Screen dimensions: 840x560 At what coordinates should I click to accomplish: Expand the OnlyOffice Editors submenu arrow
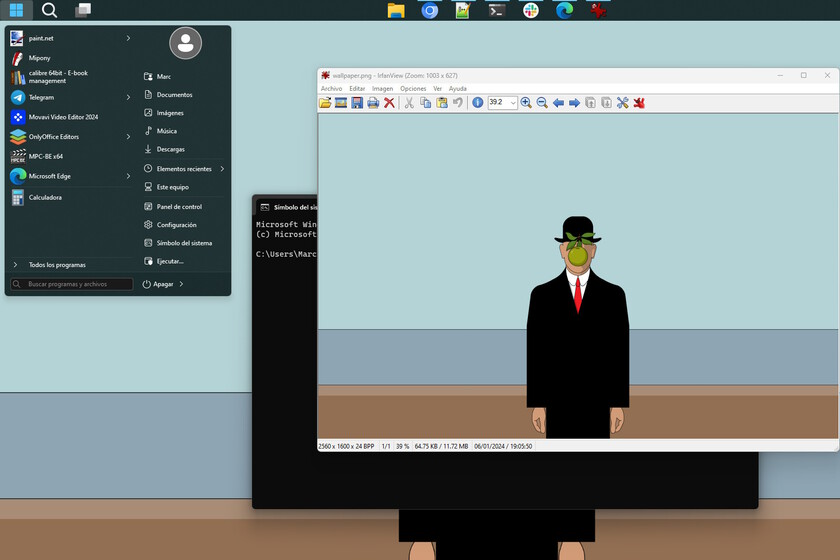point(128,137)
